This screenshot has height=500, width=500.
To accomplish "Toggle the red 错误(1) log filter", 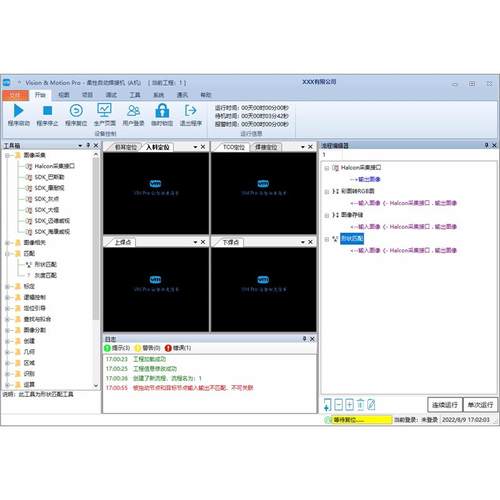I will pos(178,348).
